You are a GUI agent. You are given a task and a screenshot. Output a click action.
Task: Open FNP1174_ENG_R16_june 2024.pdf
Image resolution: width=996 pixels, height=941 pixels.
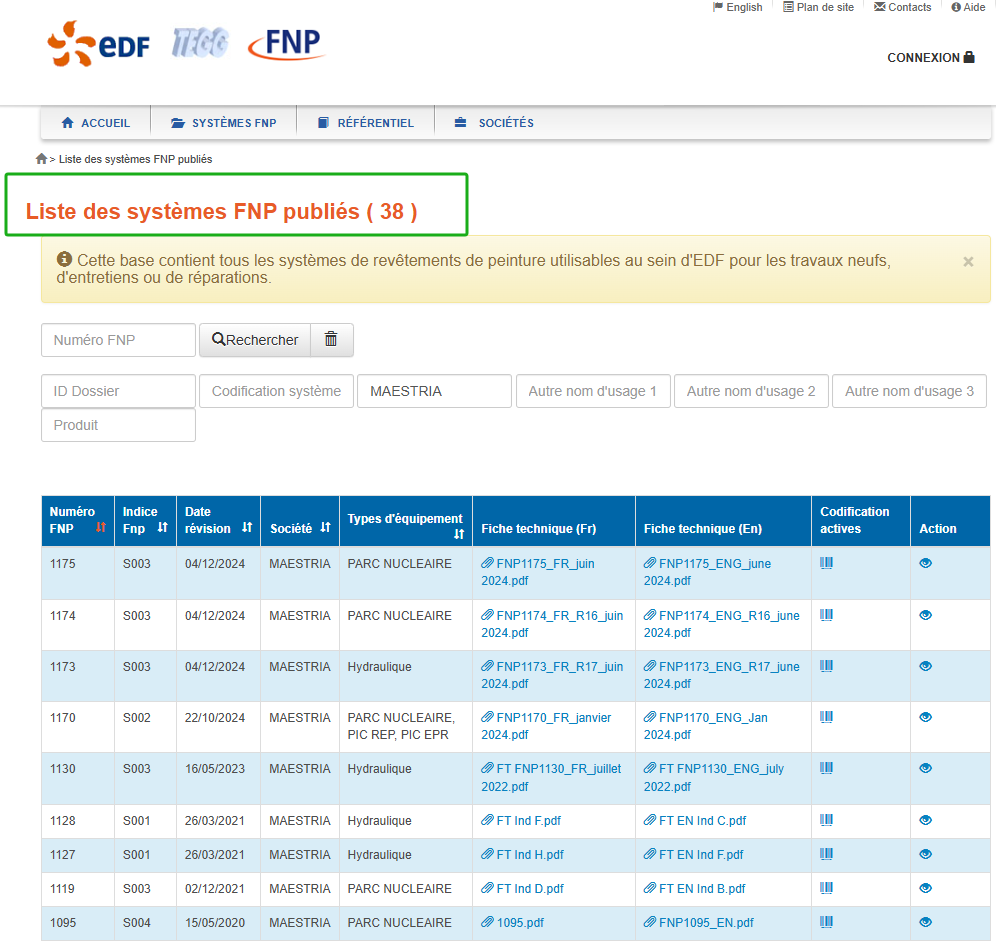click(722, 624)
